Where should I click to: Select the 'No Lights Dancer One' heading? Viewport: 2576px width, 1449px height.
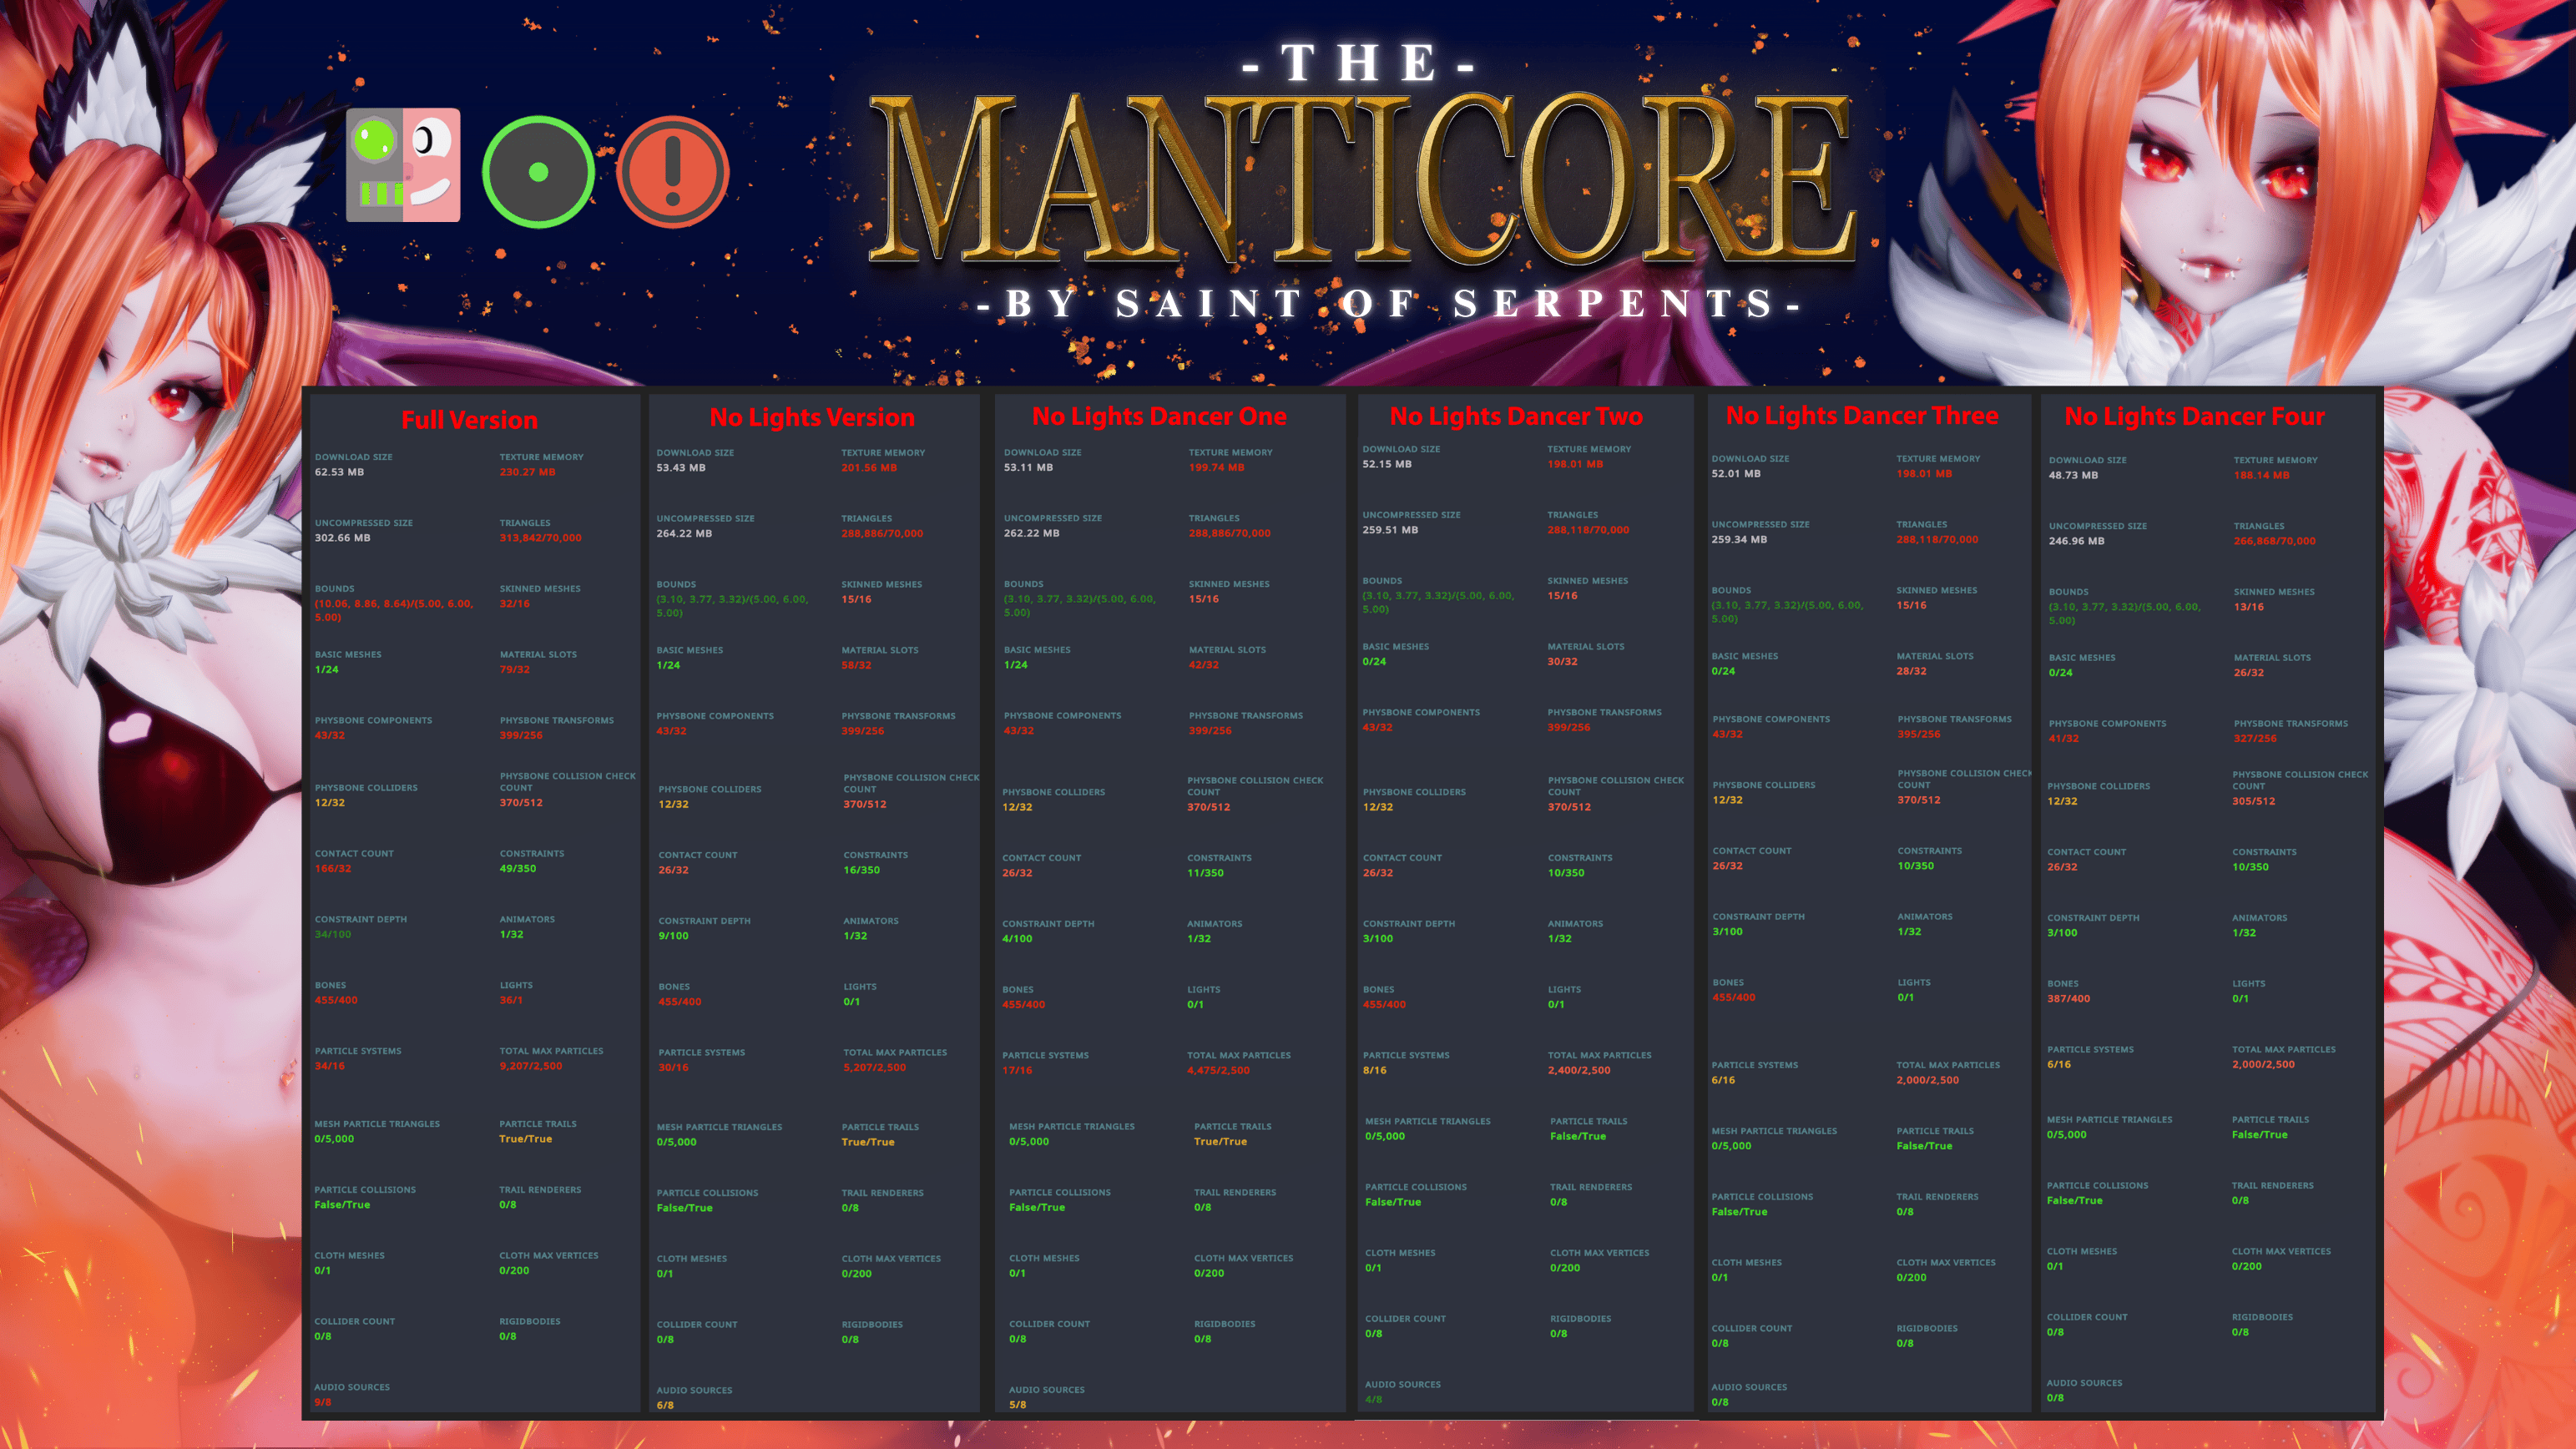[1159, 416]
